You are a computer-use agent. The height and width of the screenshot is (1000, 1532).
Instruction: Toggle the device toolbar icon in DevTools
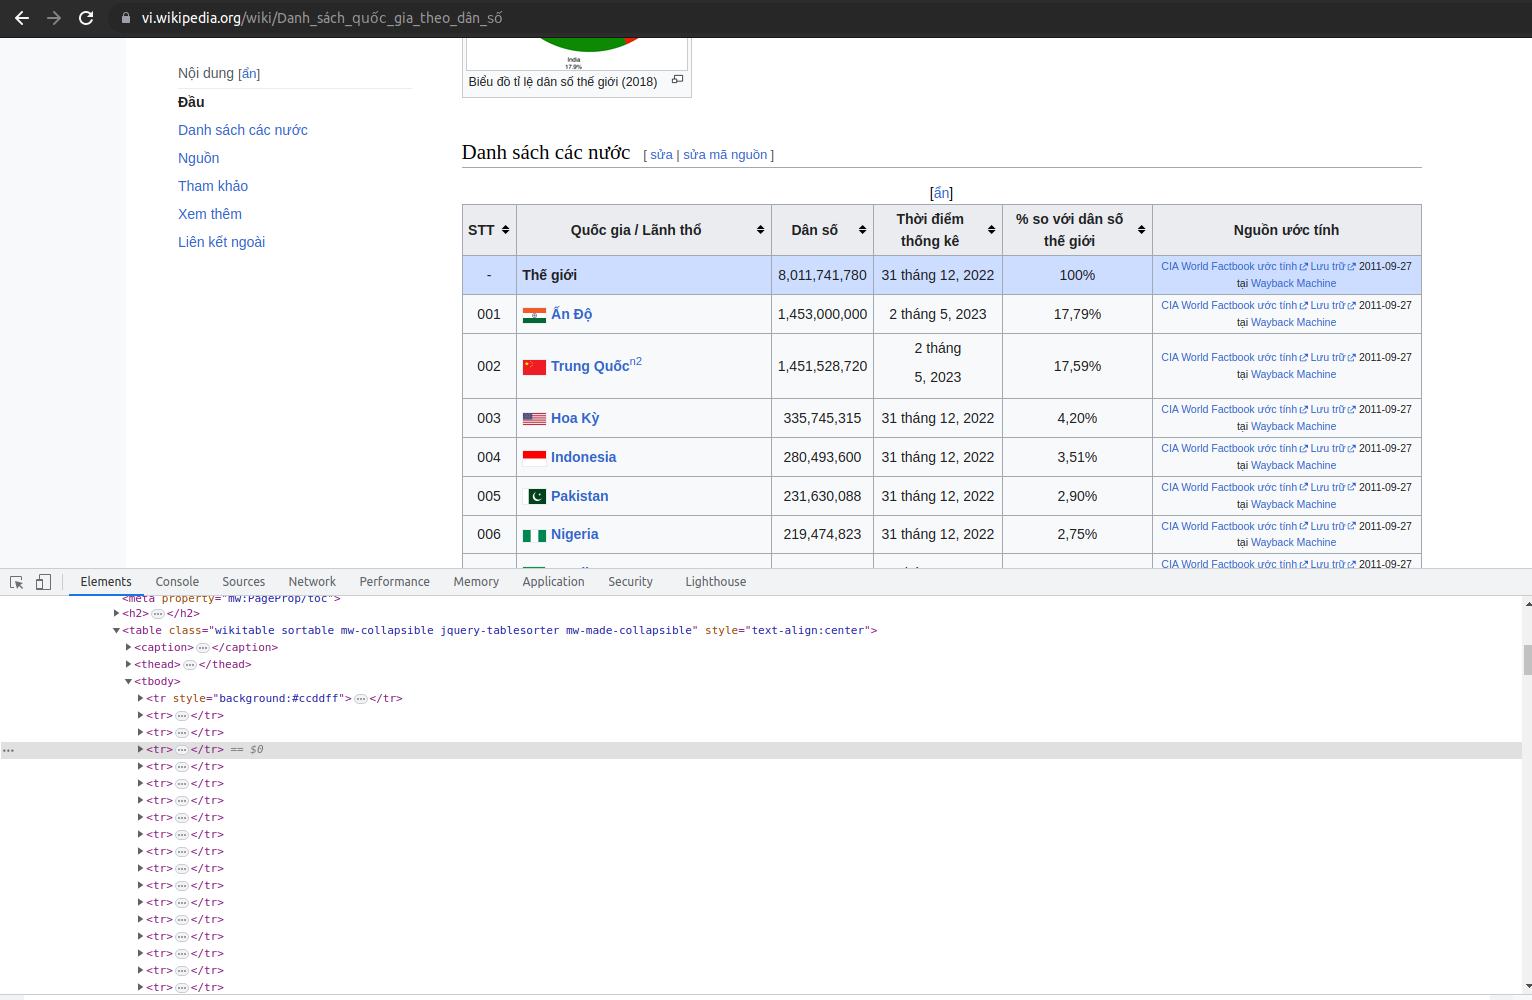coord(43,582)
